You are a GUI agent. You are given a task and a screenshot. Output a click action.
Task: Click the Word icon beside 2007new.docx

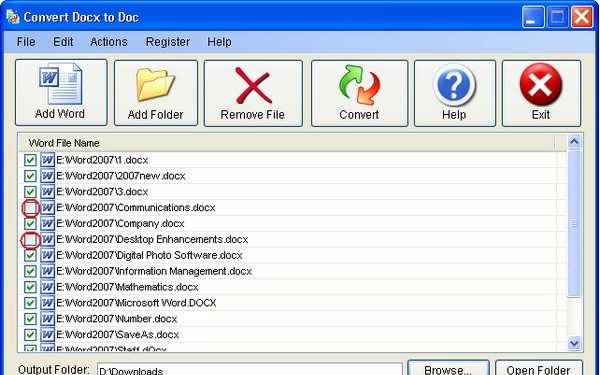point(47,176)
